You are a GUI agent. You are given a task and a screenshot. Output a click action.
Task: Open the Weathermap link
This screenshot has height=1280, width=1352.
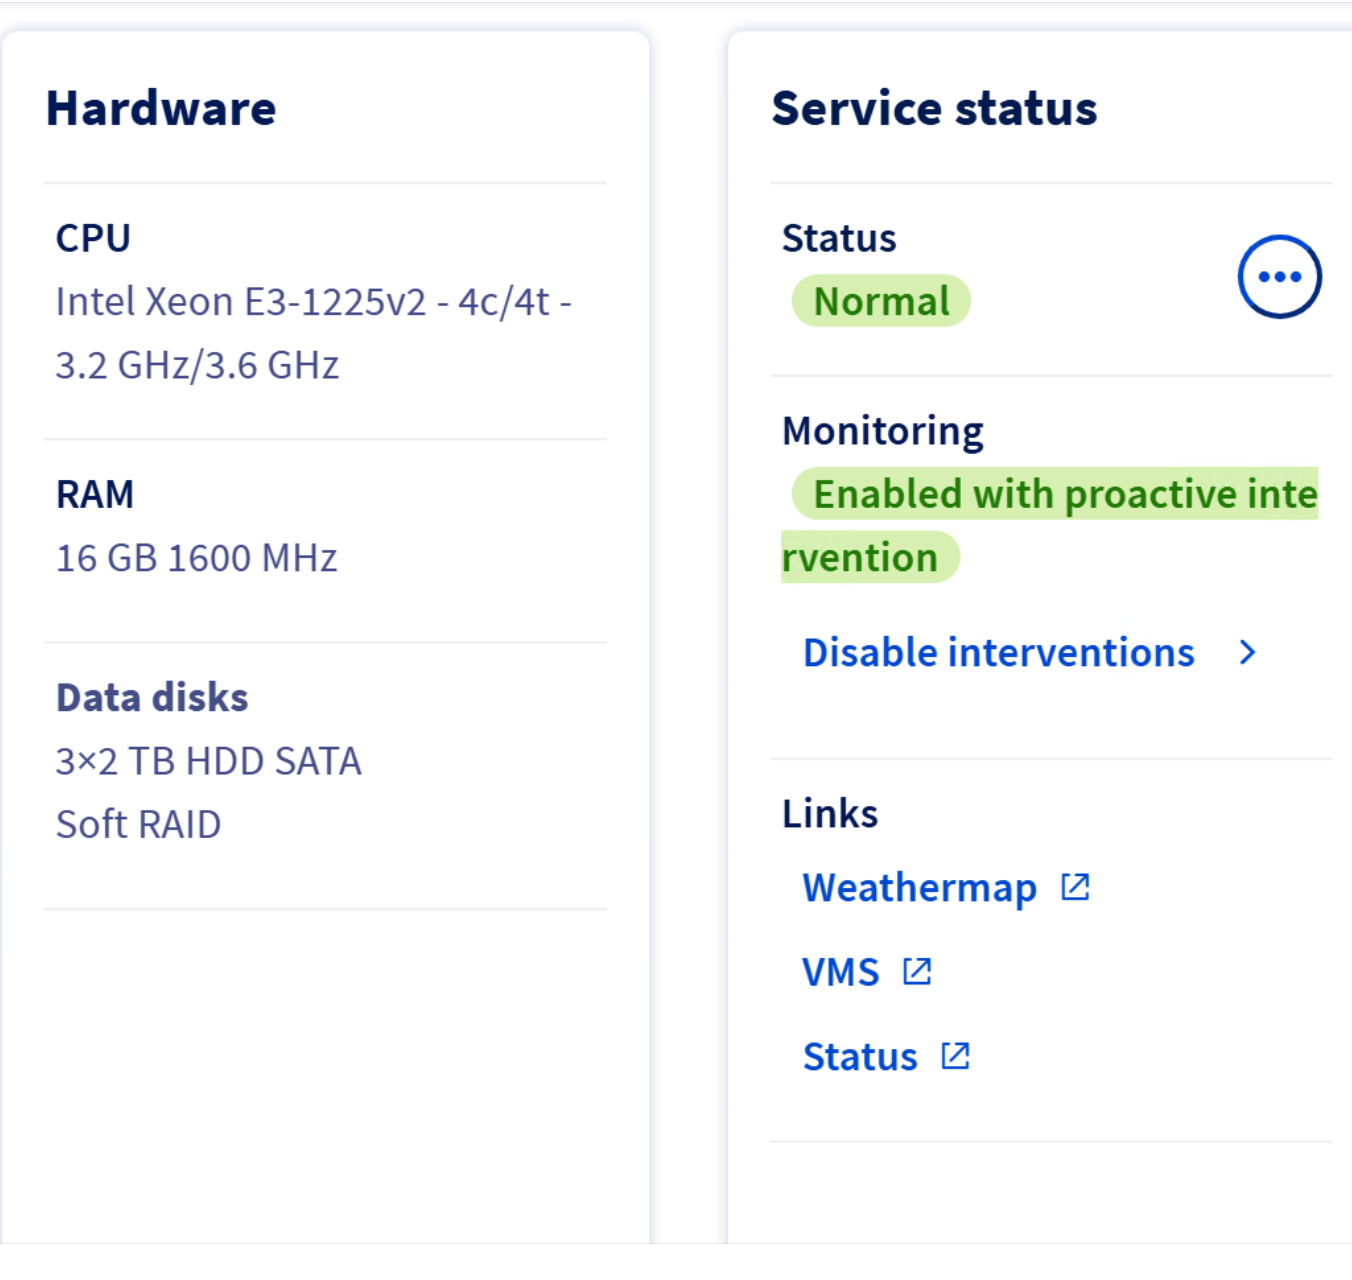(919, 888)
